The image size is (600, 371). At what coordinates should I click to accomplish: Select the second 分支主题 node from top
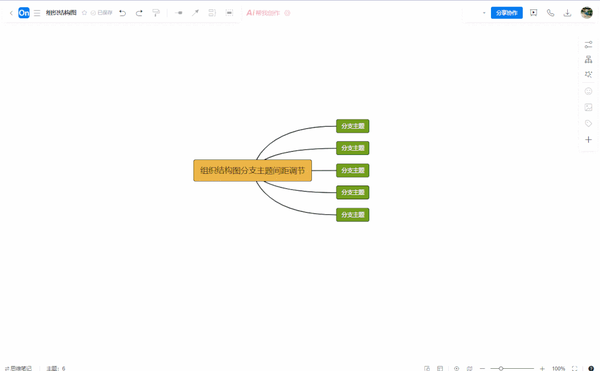352,148
